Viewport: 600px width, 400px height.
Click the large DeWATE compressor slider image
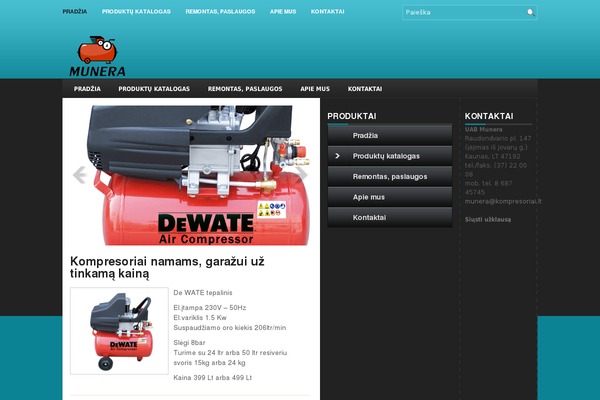191,175
